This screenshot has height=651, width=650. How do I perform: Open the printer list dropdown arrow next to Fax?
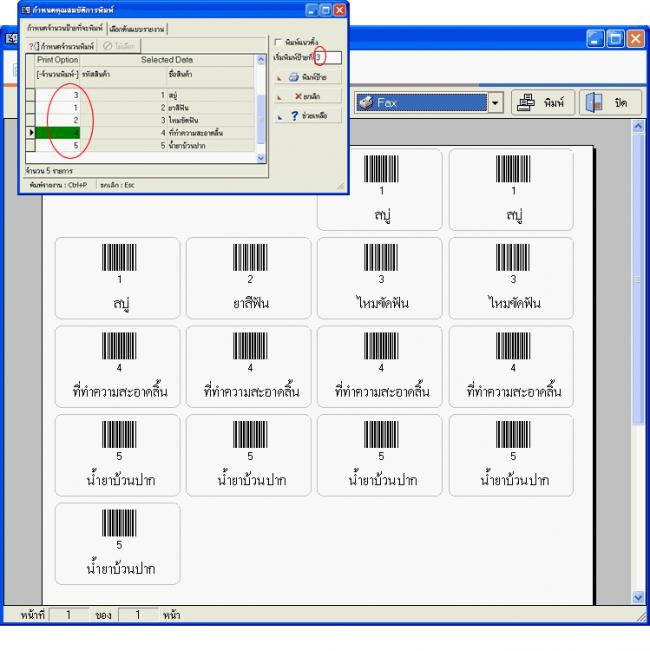(495, 103)
